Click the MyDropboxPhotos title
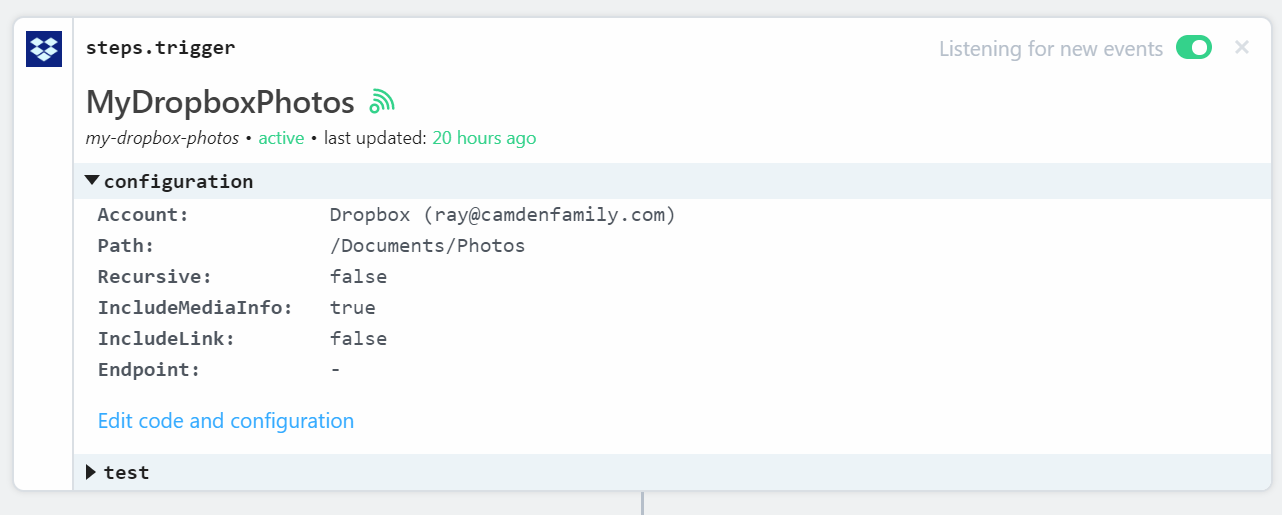 (x=220, y=102)
